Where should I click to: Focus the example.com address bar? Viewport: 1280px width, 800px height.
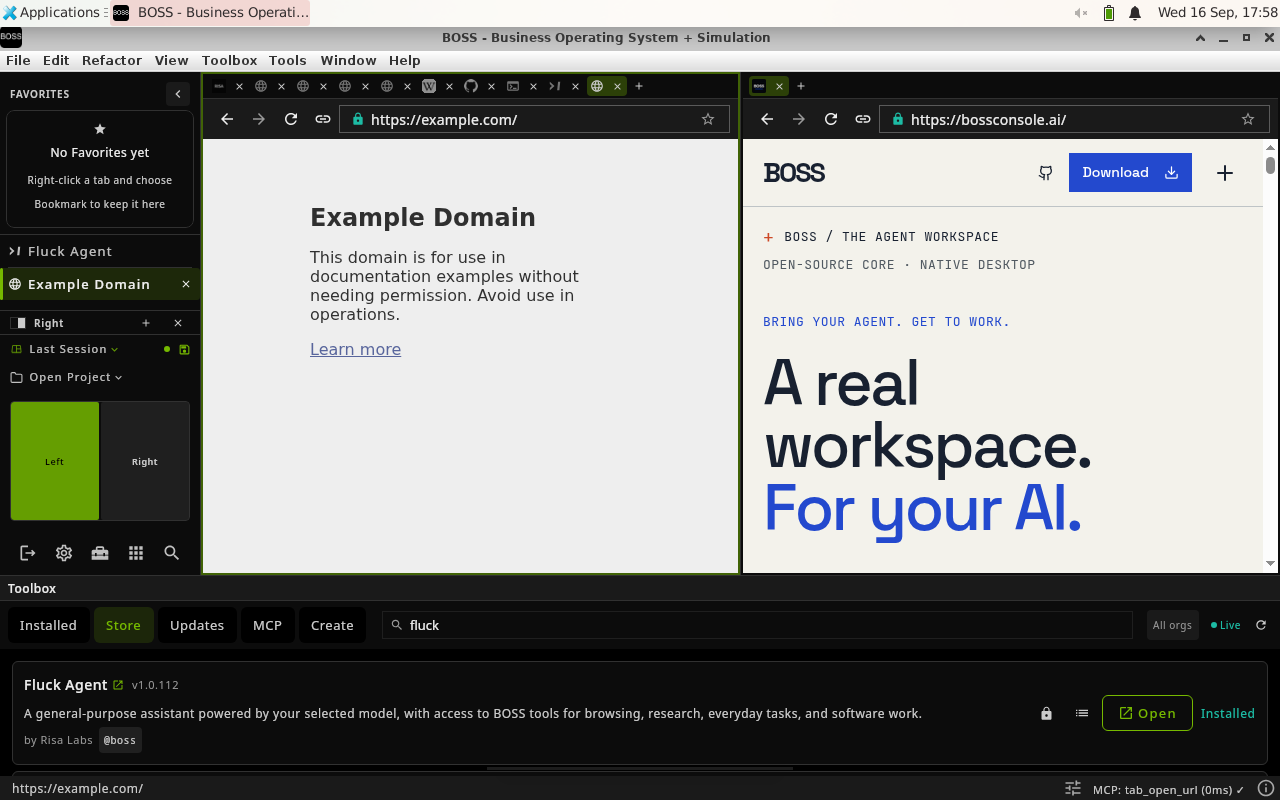pyautogui.click(x=534, y=119)
